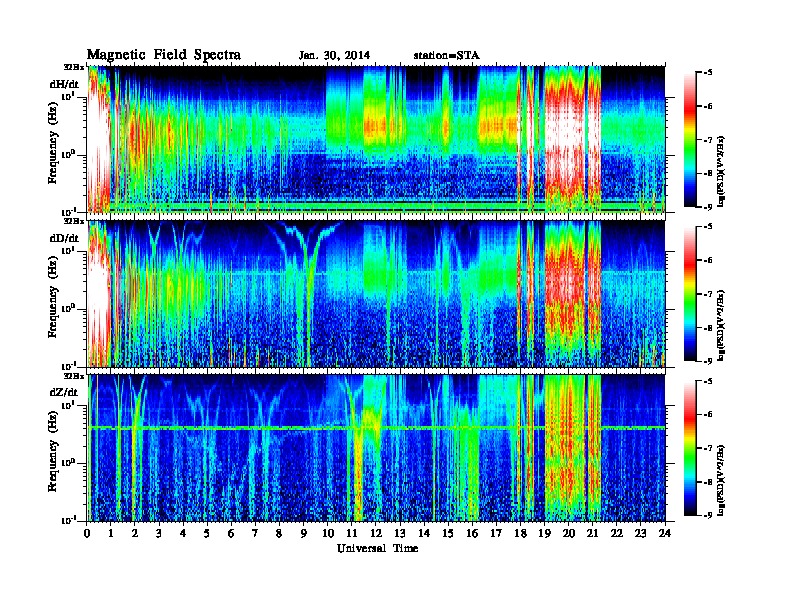Click hour "17" on the time axis
792x612 pixels.
[x=497, y=533]
